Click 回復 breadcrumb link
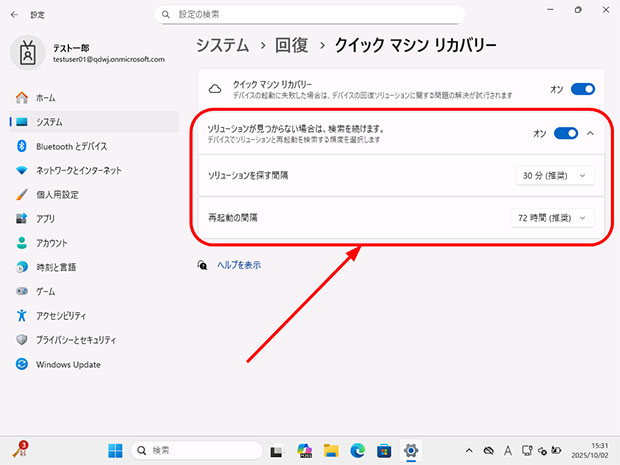This screenshot has width=620, height=465. point(292,45)
